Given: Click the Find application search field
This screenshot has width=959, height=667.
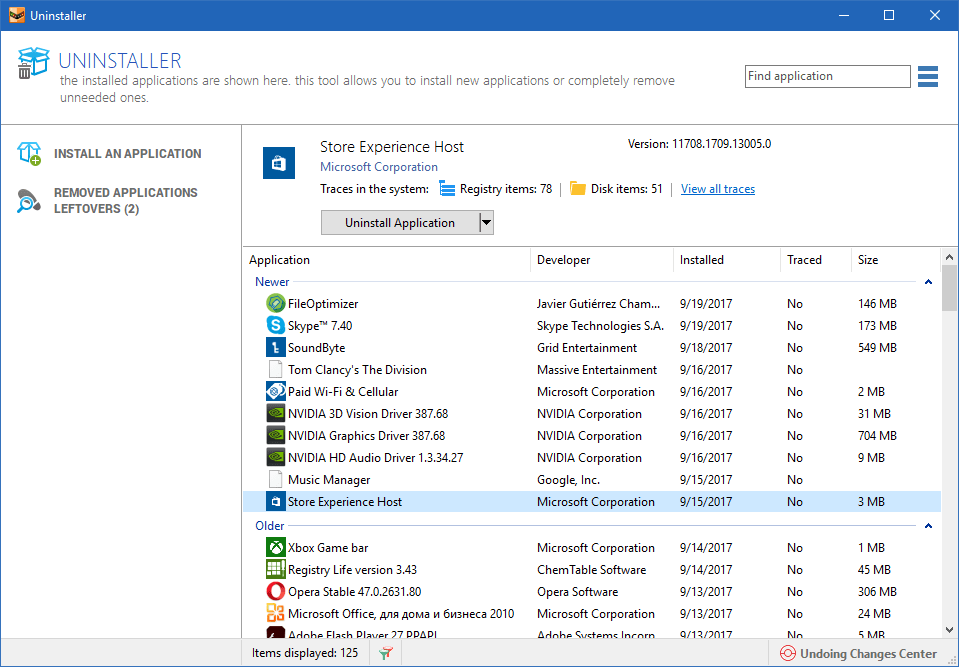Looking at the screenshot, I should coord(827,76).
